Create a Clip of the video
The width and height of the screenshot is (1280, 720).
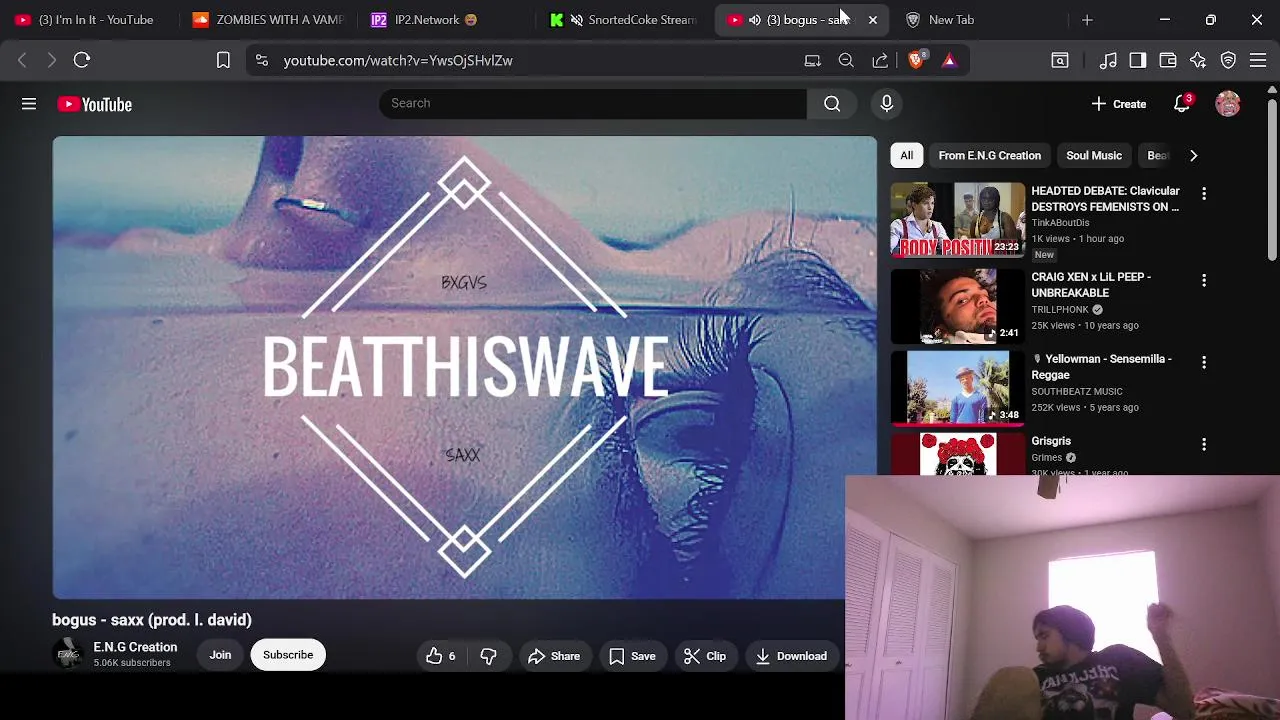pos(705,656)
